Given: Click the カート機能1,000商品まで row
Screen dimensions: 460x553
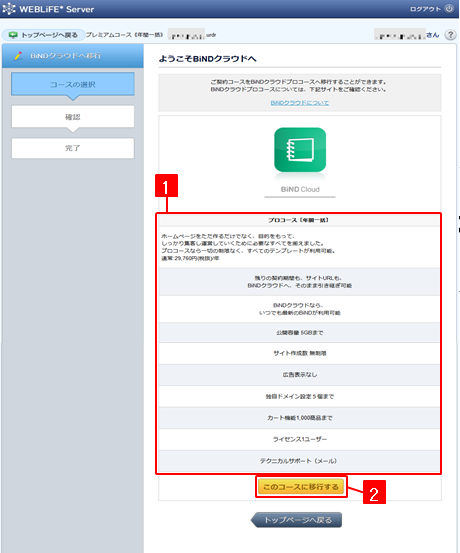Looking at the screenshot, I should 299,418.
